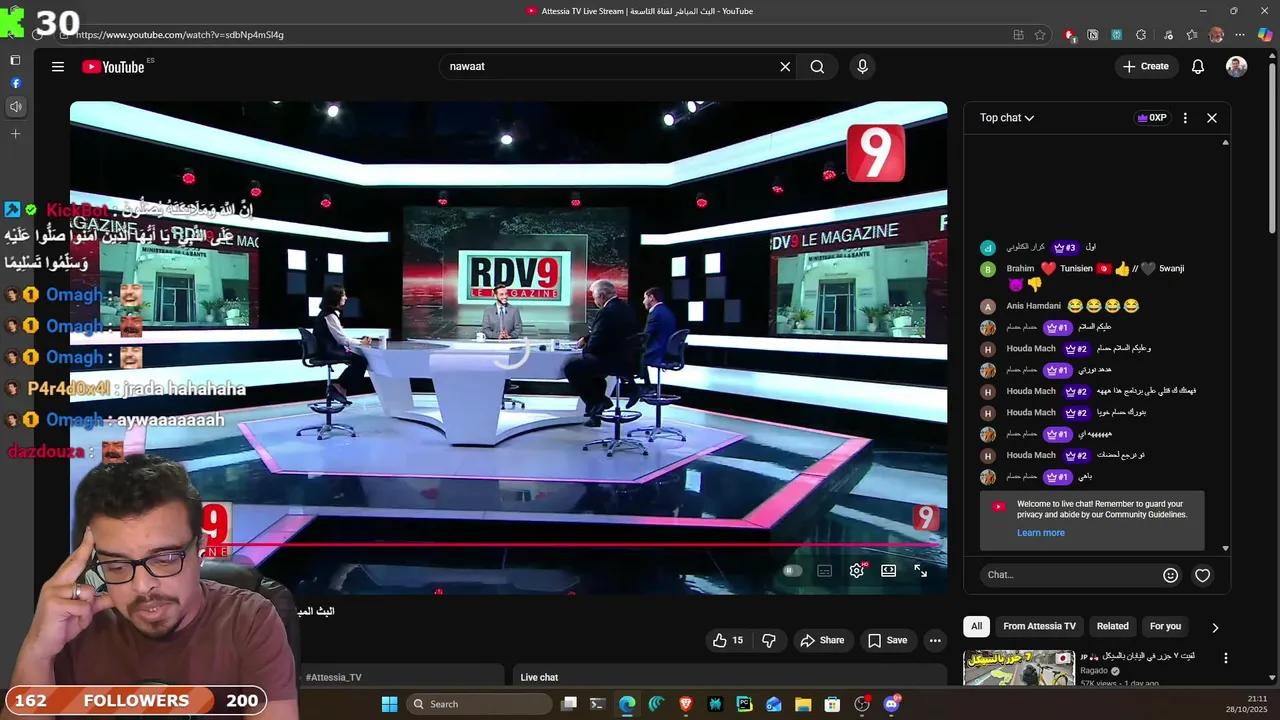Screen dimensions: 1280x720
Task: Go to the YouTube home logo
Action: [x=113, y=67]
